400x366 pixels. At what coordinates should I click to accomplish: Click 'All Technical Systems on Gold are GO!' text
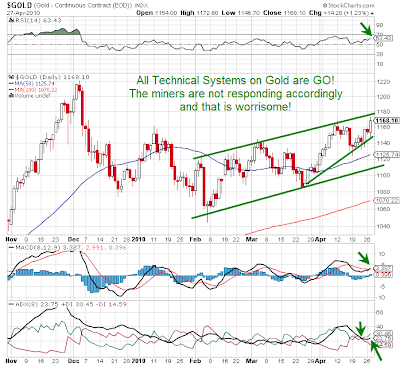236,80
